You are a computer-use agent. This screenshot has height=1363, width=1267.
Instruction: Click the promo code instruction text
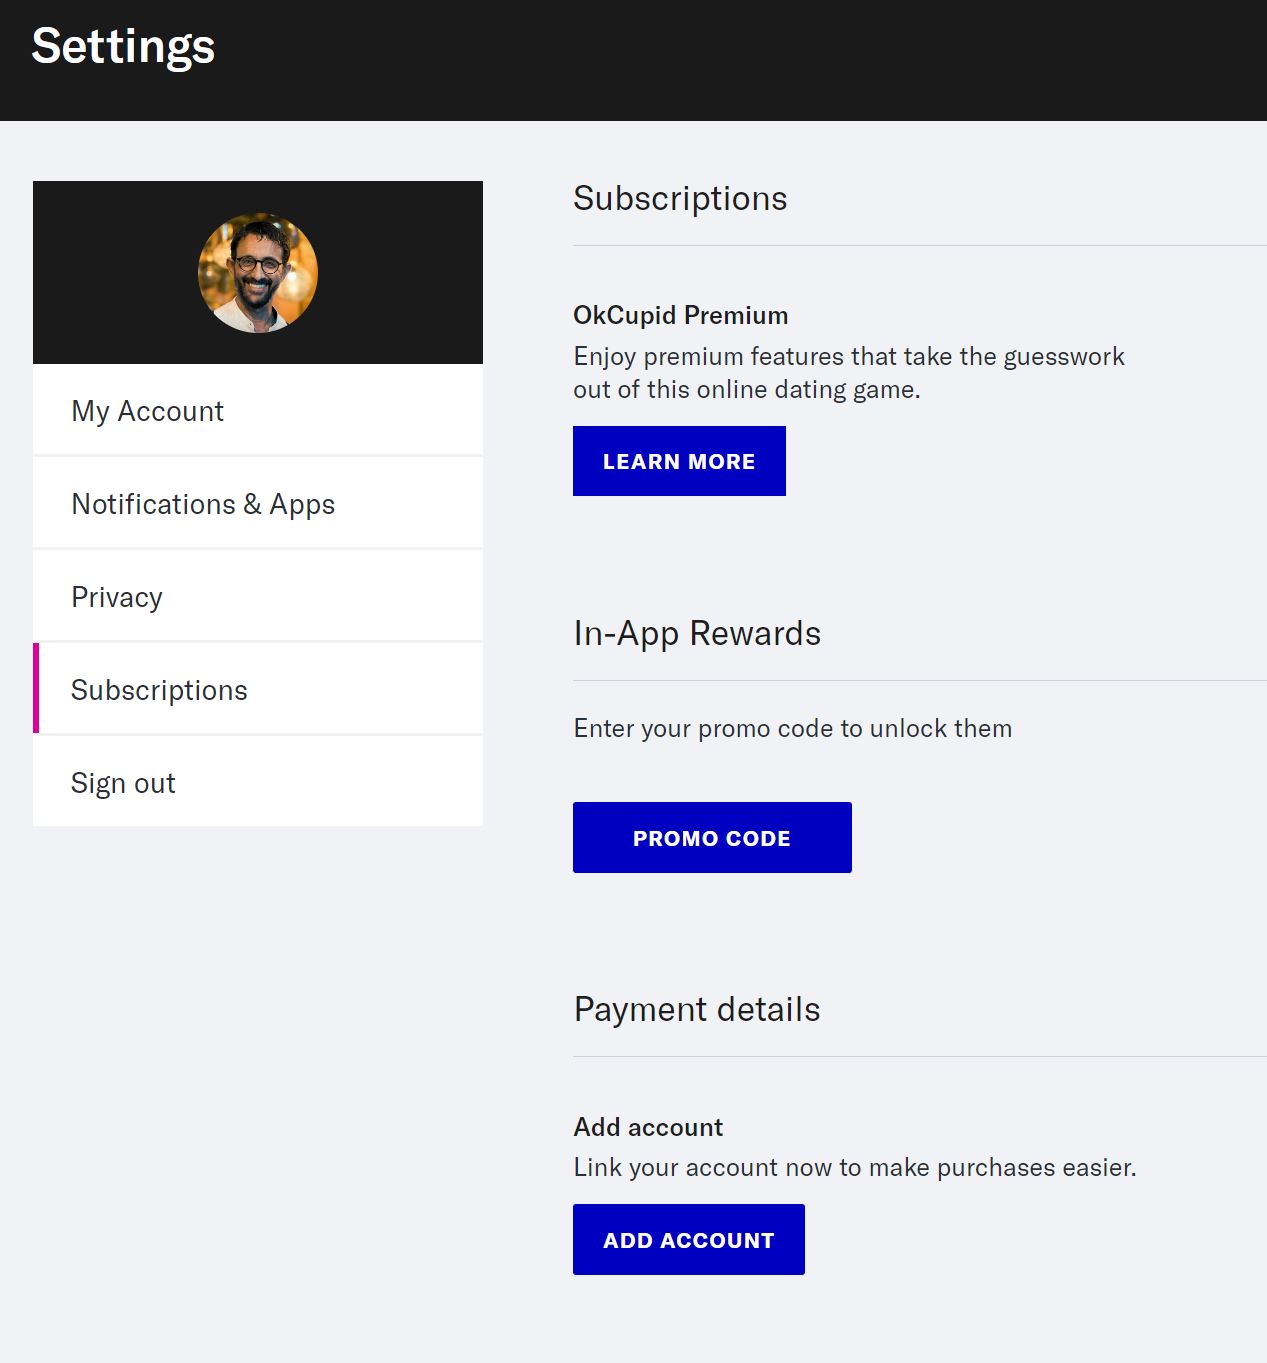pos(792,728)
